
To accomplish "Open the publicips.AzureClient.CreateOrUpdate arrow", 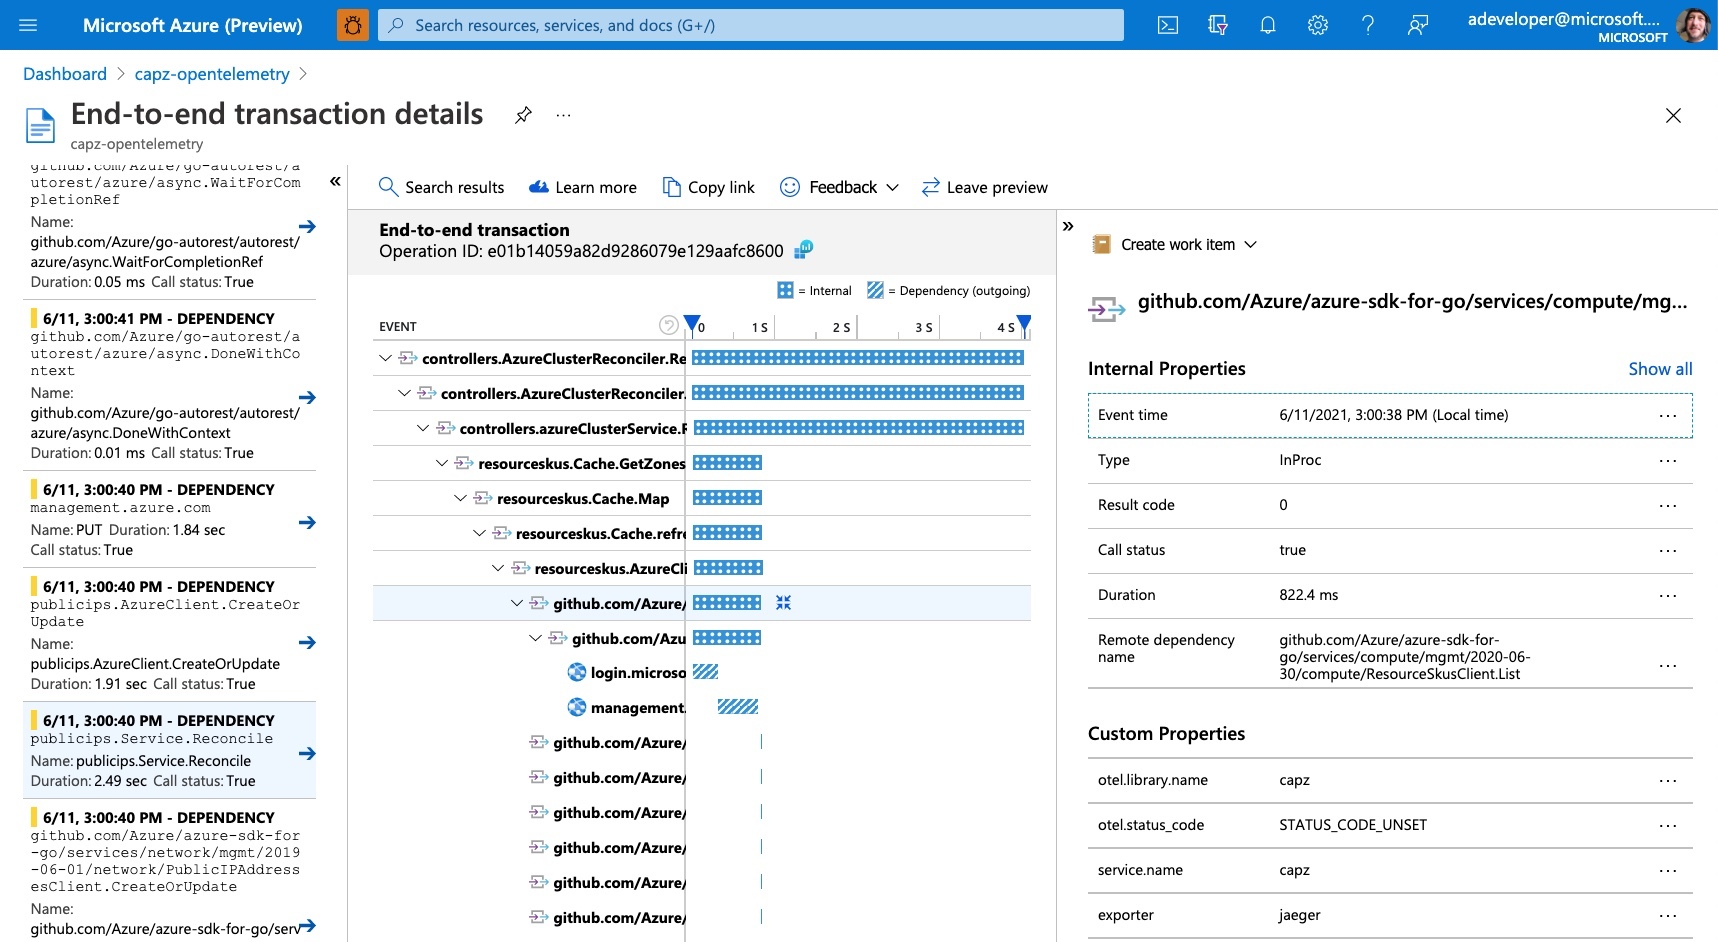I will click(307, 643).
